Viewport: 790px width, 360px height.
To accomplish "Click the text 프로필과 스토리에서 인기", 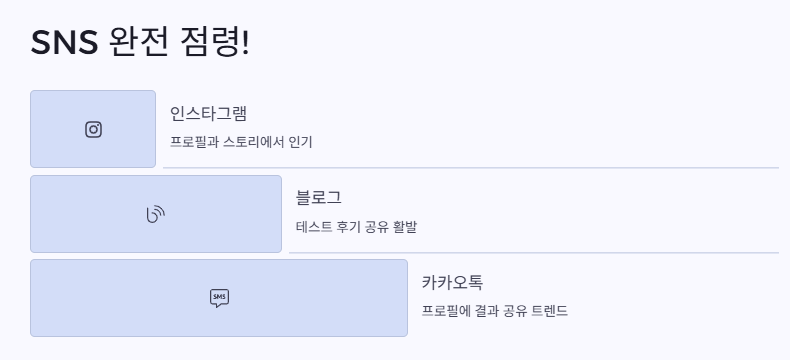I will (241, 142).
